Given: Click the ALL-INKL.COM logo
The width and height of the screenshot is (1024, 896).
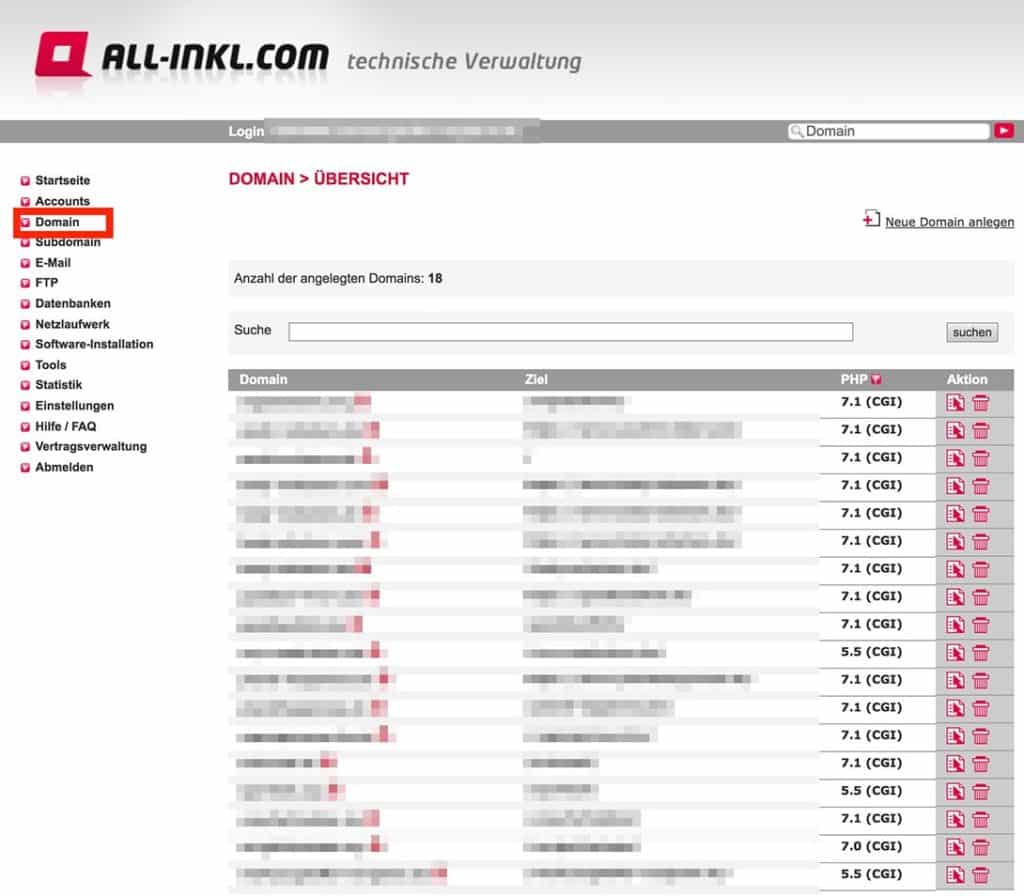Looking at the screenshot, I should (185, 57).
